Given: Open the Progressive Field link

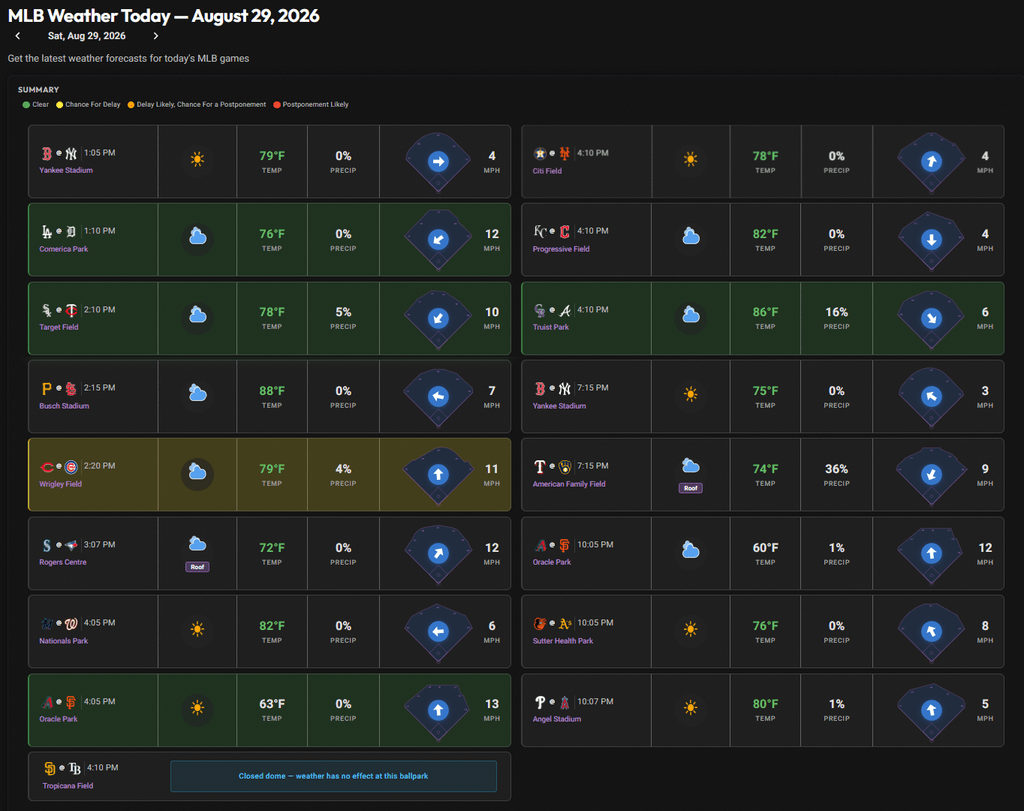Looking at the screenshot, I should point(561,249).
